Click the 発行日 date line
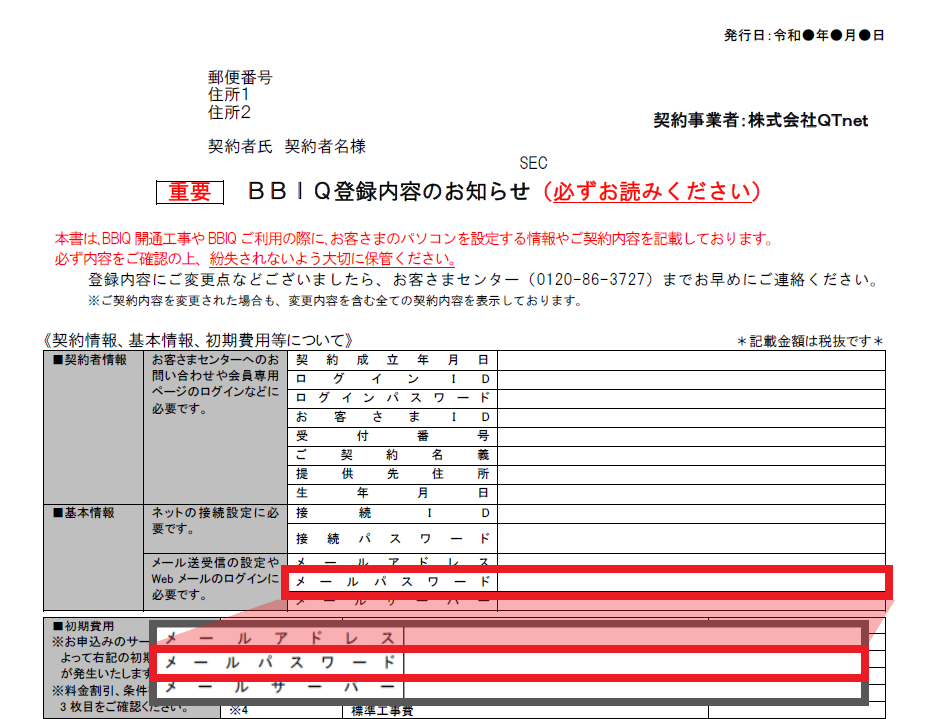Screen dimensions: 931x719 (x=804, y=36)
